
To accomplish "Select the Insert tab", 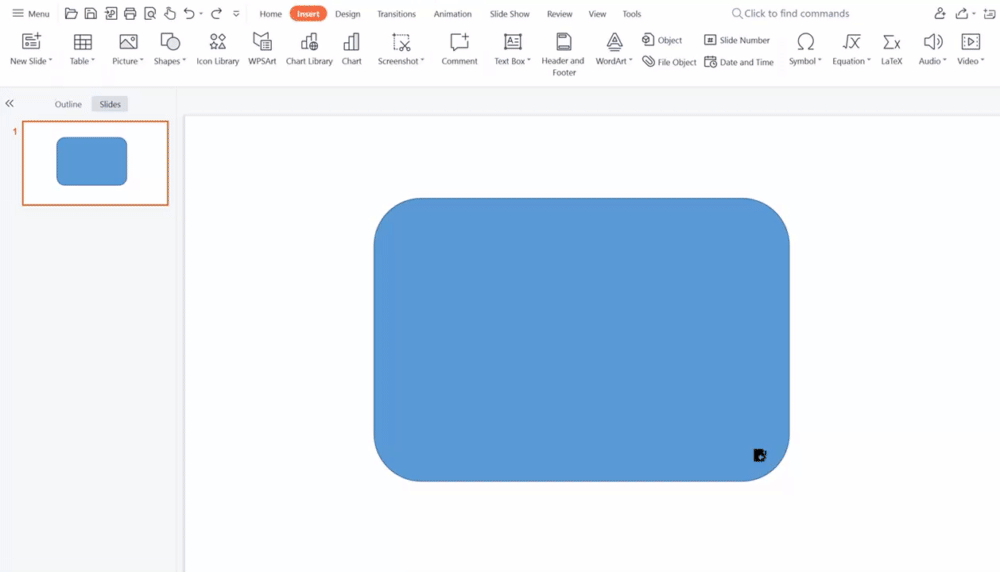I will (x=308, y=13).
